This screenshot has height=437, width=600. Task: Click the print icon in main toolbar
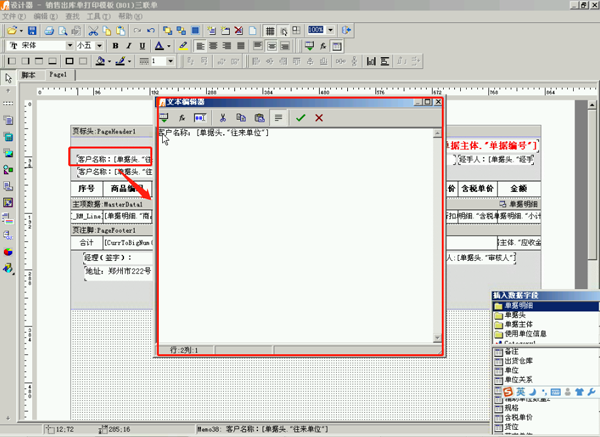tap(49, 31)
